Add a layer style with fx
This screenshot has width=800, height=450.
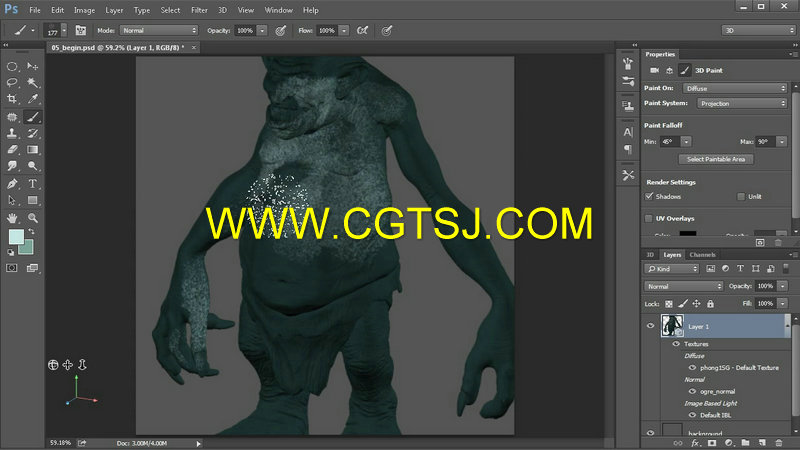[x=695, y=443]
